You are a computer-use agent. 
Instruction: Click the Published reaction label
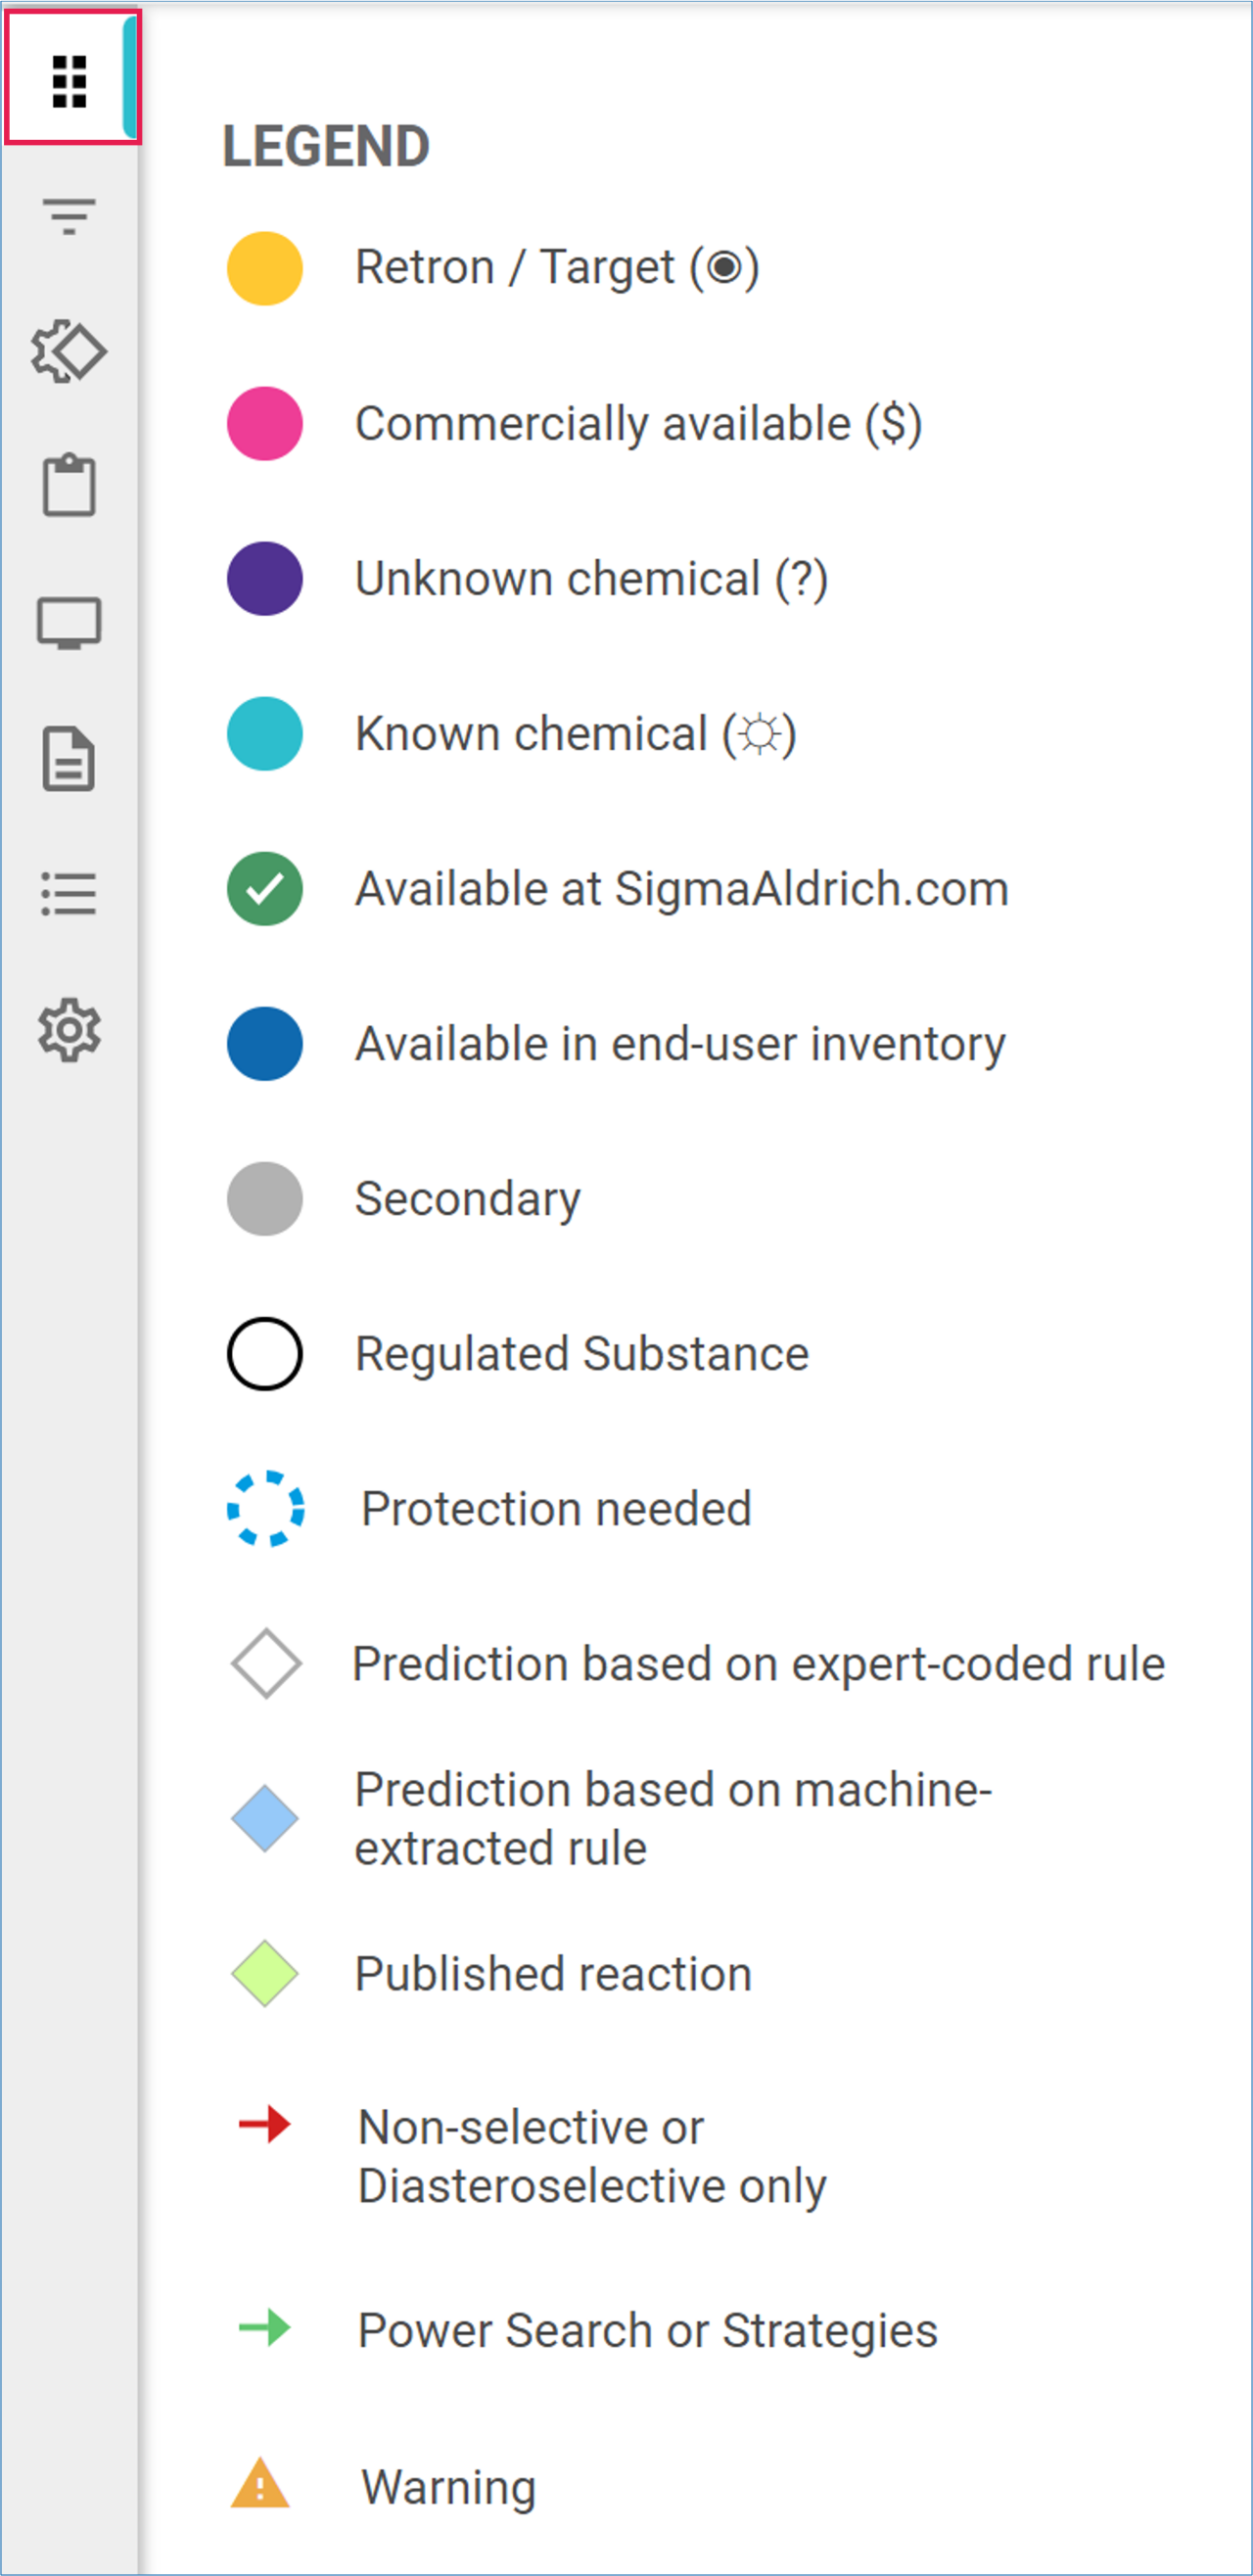[x=553, y=1974]
